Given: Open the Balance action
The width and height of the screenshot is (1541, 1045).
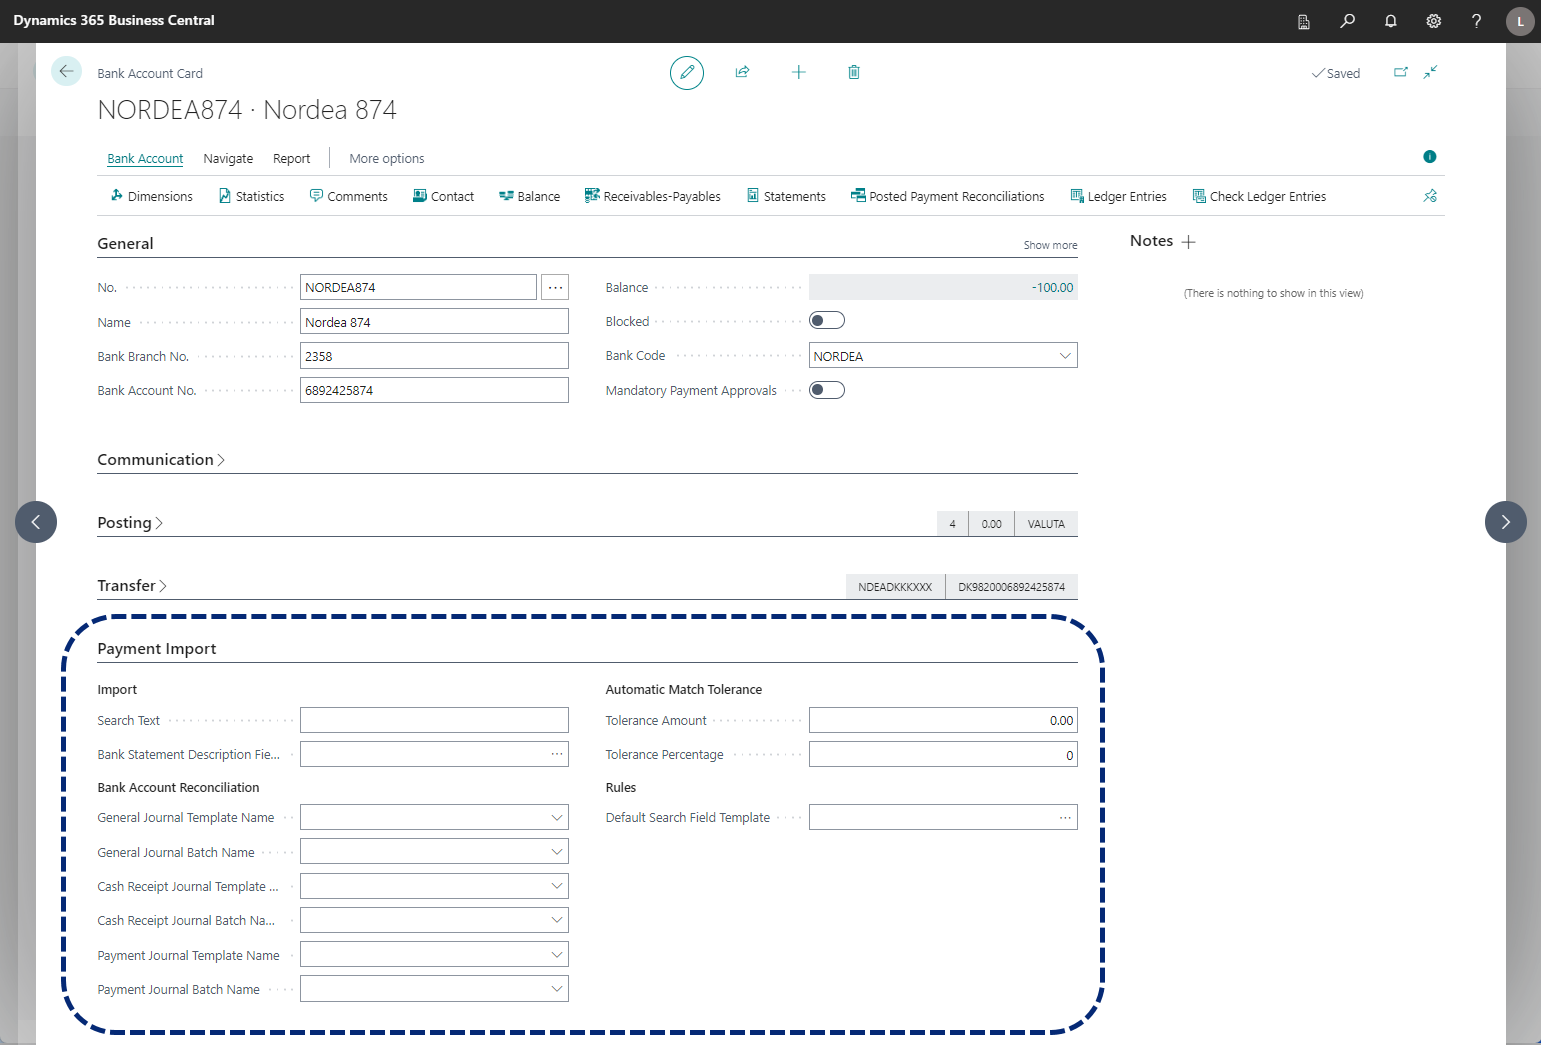Looking at the screenshot, I should coord(530,196).
